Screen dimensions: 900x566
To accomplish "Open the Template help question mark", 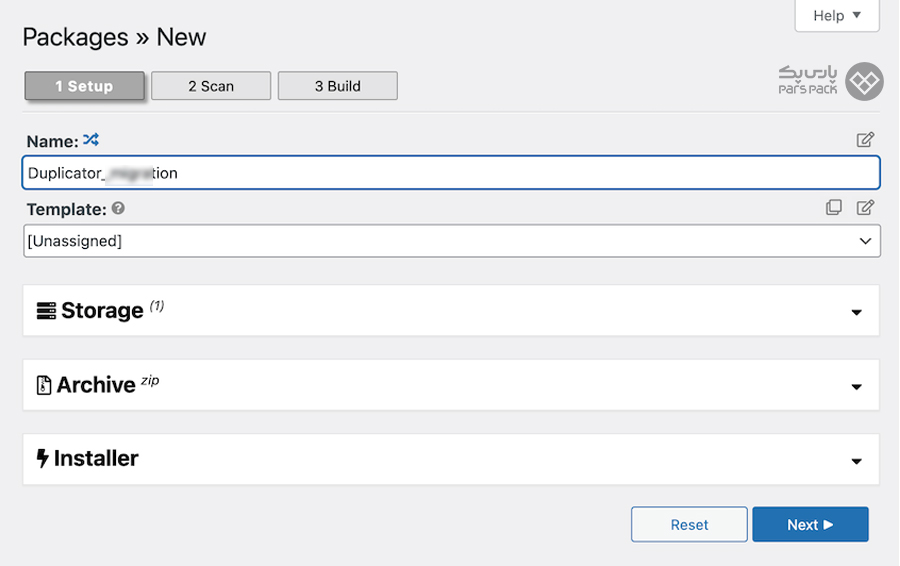I will [x=118, y=208].
